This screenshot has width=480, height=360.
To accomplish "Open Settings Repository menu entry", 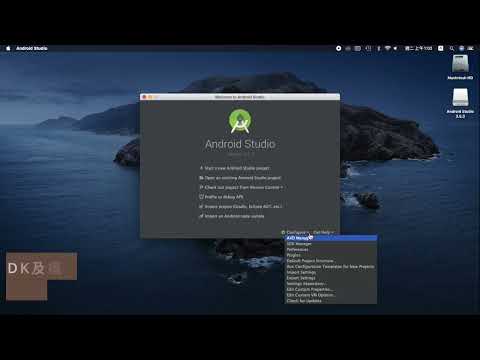I will tap(331, 284).
